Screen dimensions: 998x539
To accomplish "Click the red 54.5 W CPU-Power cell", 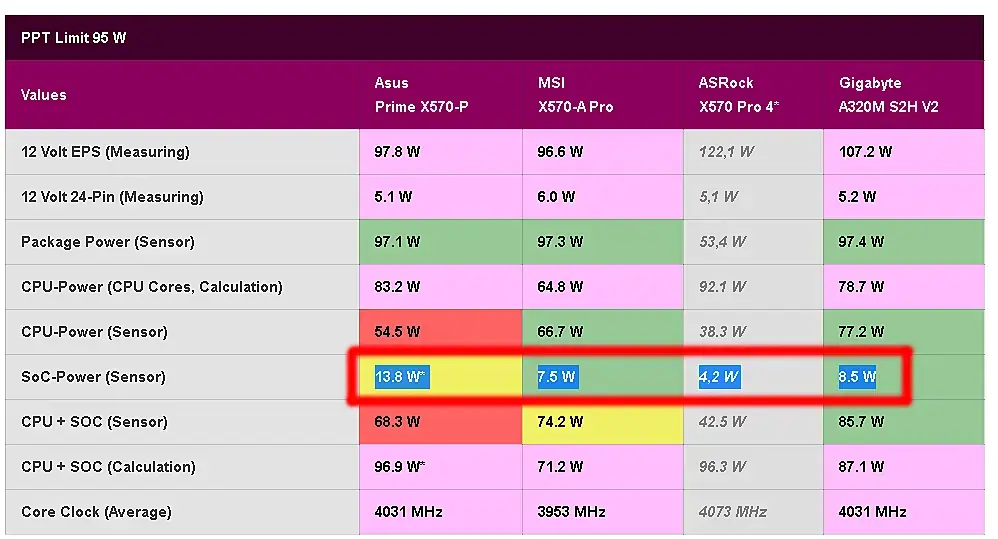I will pyautogui.click(x=397, y=332).
